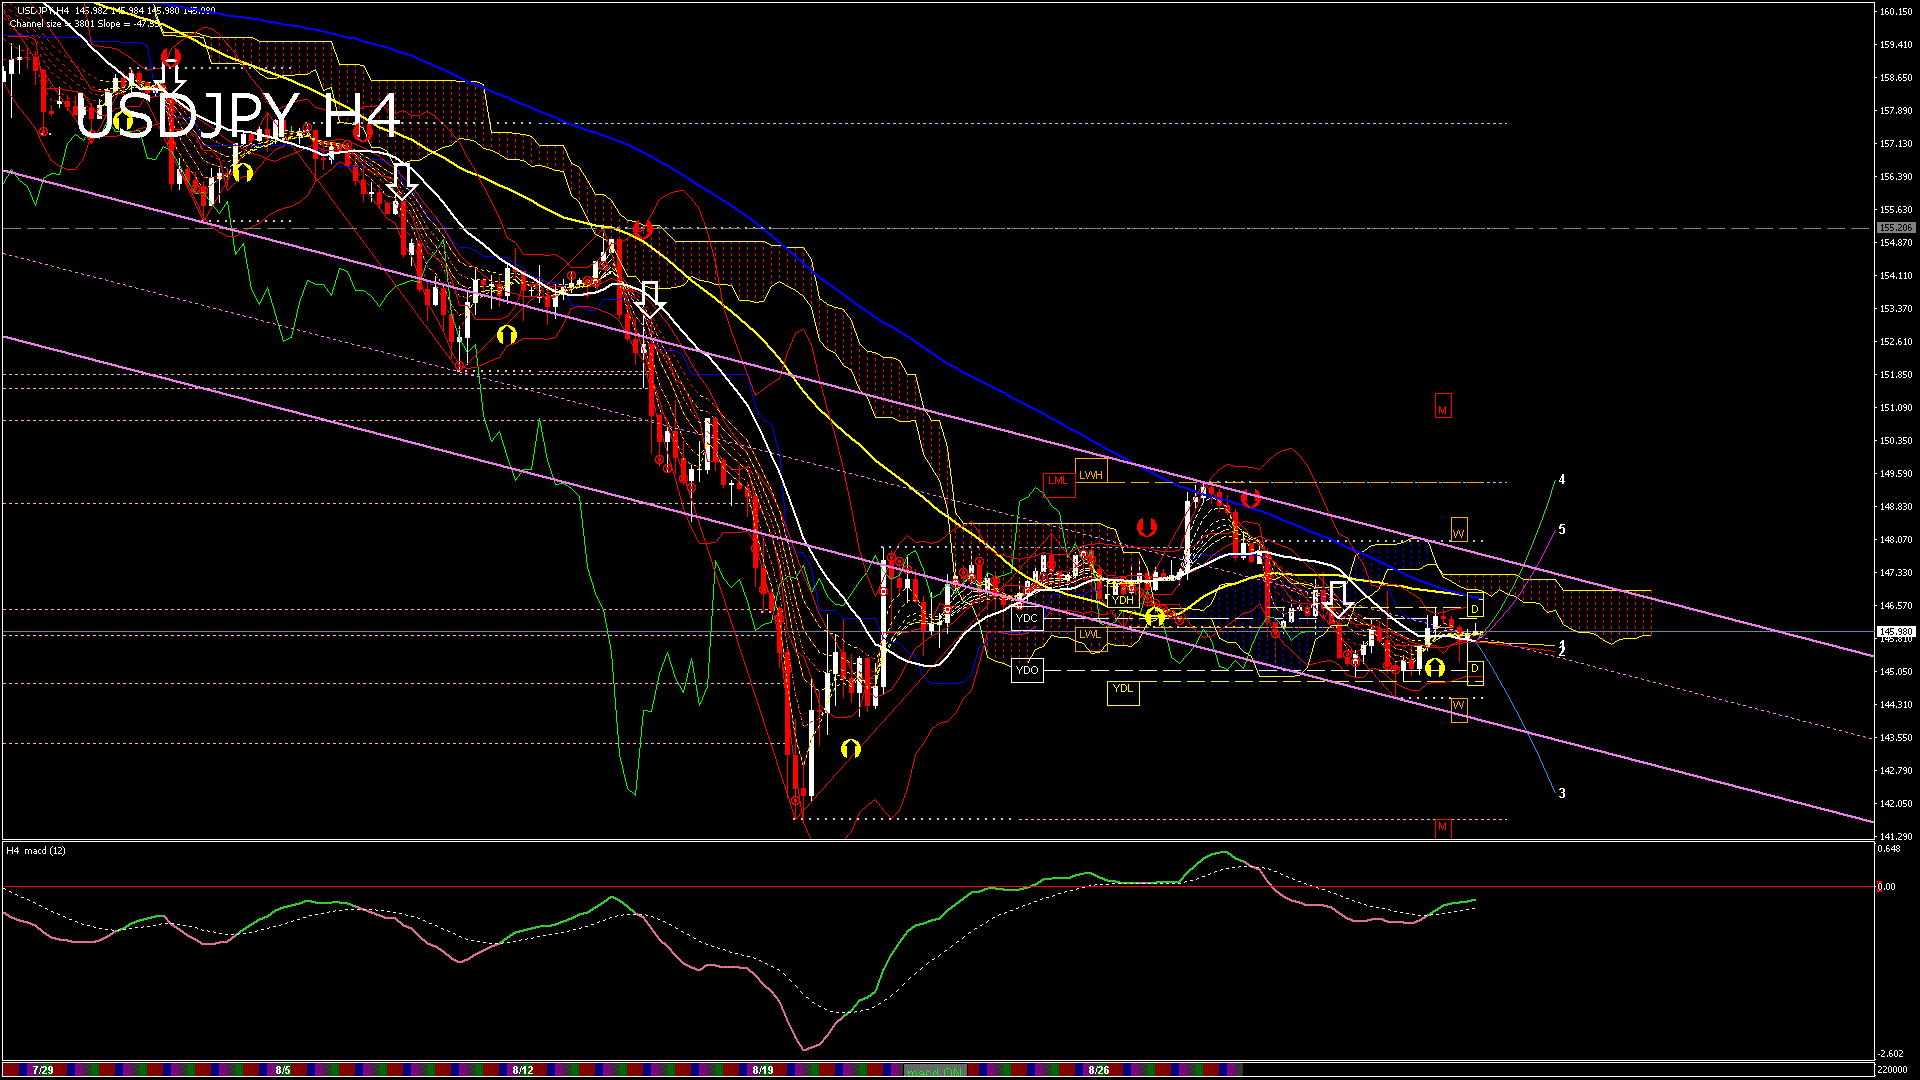Click the upper D pivot box
This screenshot has width=1920, height=1080.
(x=1475, y=606)
